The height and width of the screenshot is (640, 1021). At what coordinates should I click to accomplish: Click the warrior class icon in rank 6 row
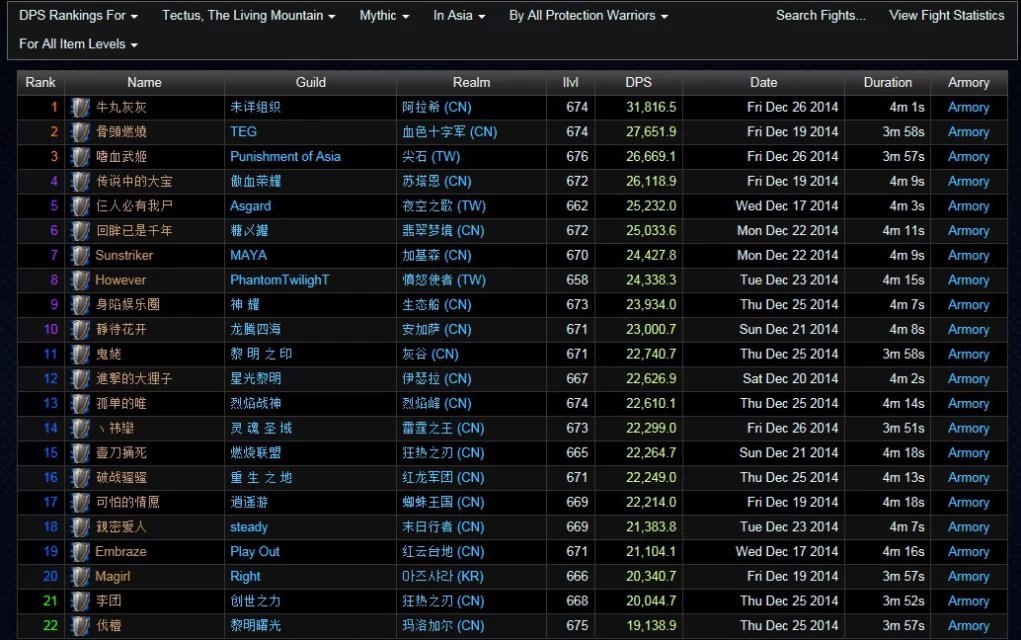[x=80, y=231]
